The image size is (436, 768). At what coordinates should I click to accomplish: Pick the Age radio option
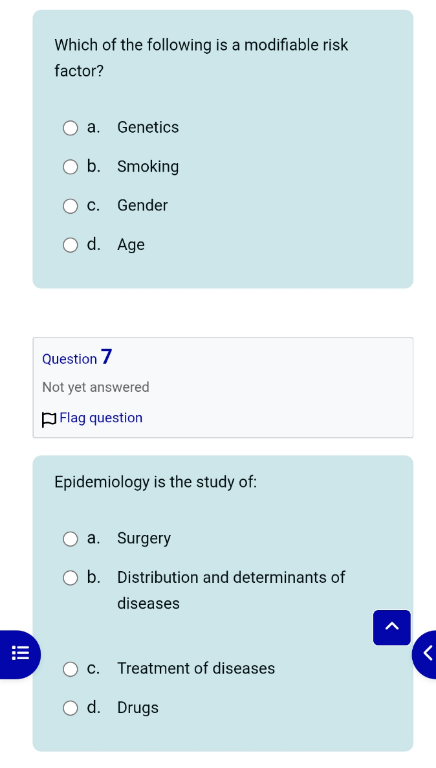pyautogui.click(x=70, y=245)
